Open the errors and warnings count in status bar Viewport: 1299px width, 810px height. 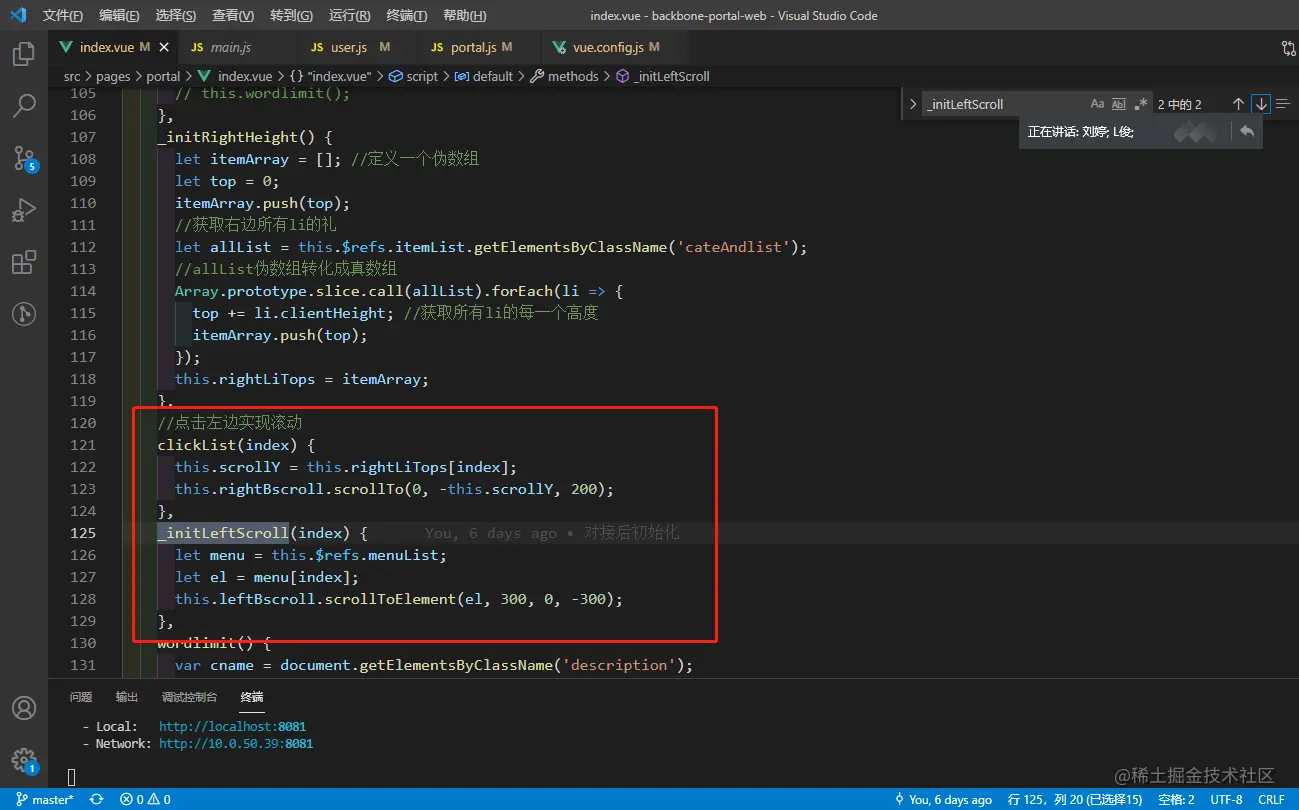pyautogui.click(x=145, y=799)
